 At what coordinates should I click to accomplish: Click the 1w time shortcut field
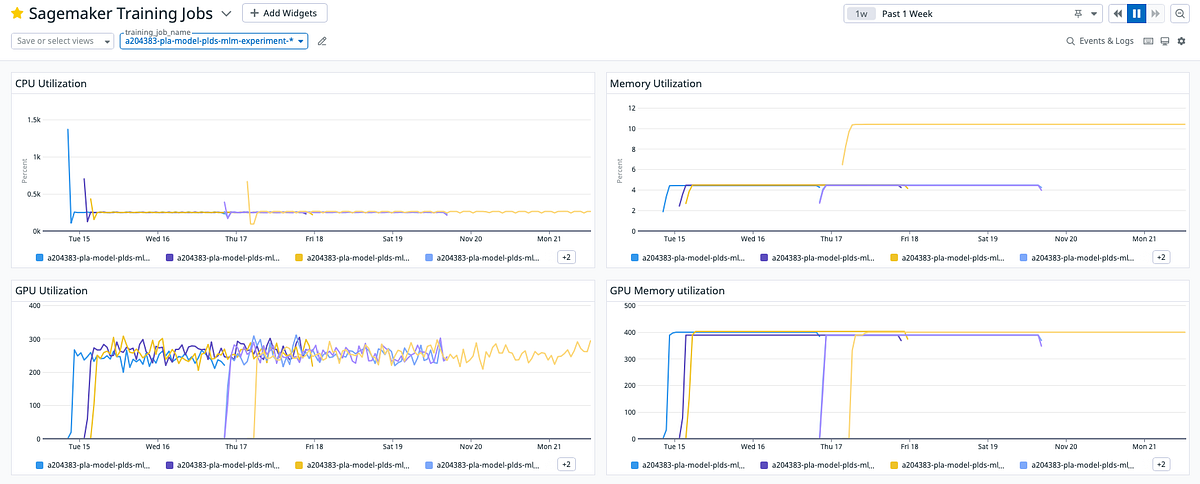[860, 14]
